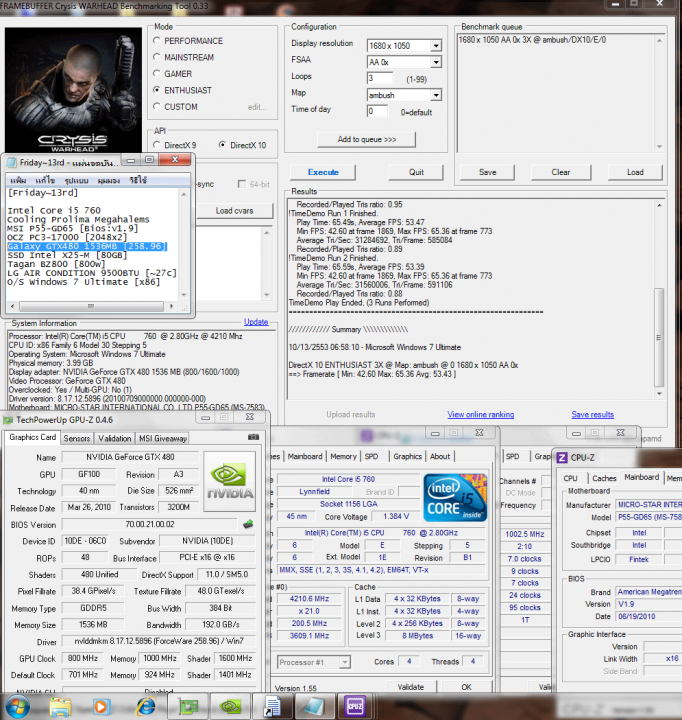Click the BIOS save chip icon in GPU-Z
682x720 pixels.
tap(248, 524)
